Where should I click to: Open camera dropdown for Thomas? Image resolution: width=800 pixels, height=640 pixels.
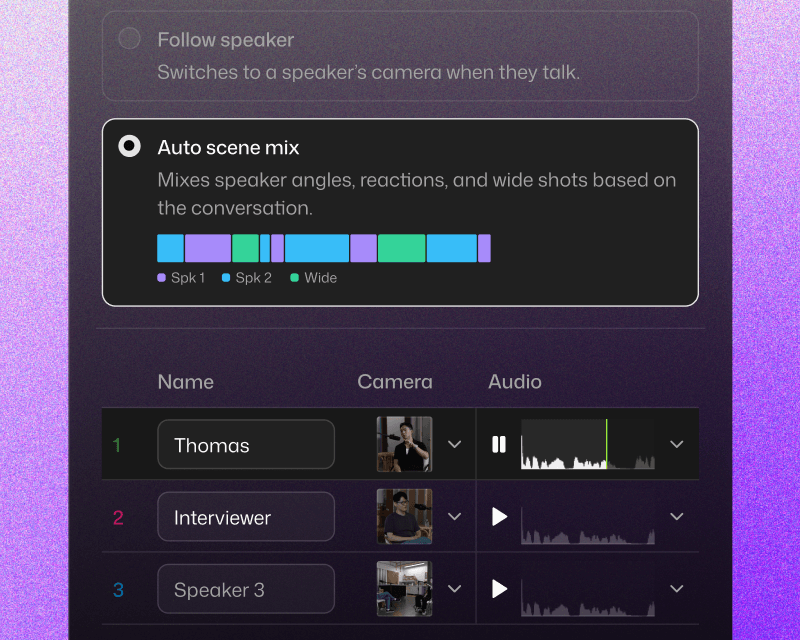tap(454, 444)
